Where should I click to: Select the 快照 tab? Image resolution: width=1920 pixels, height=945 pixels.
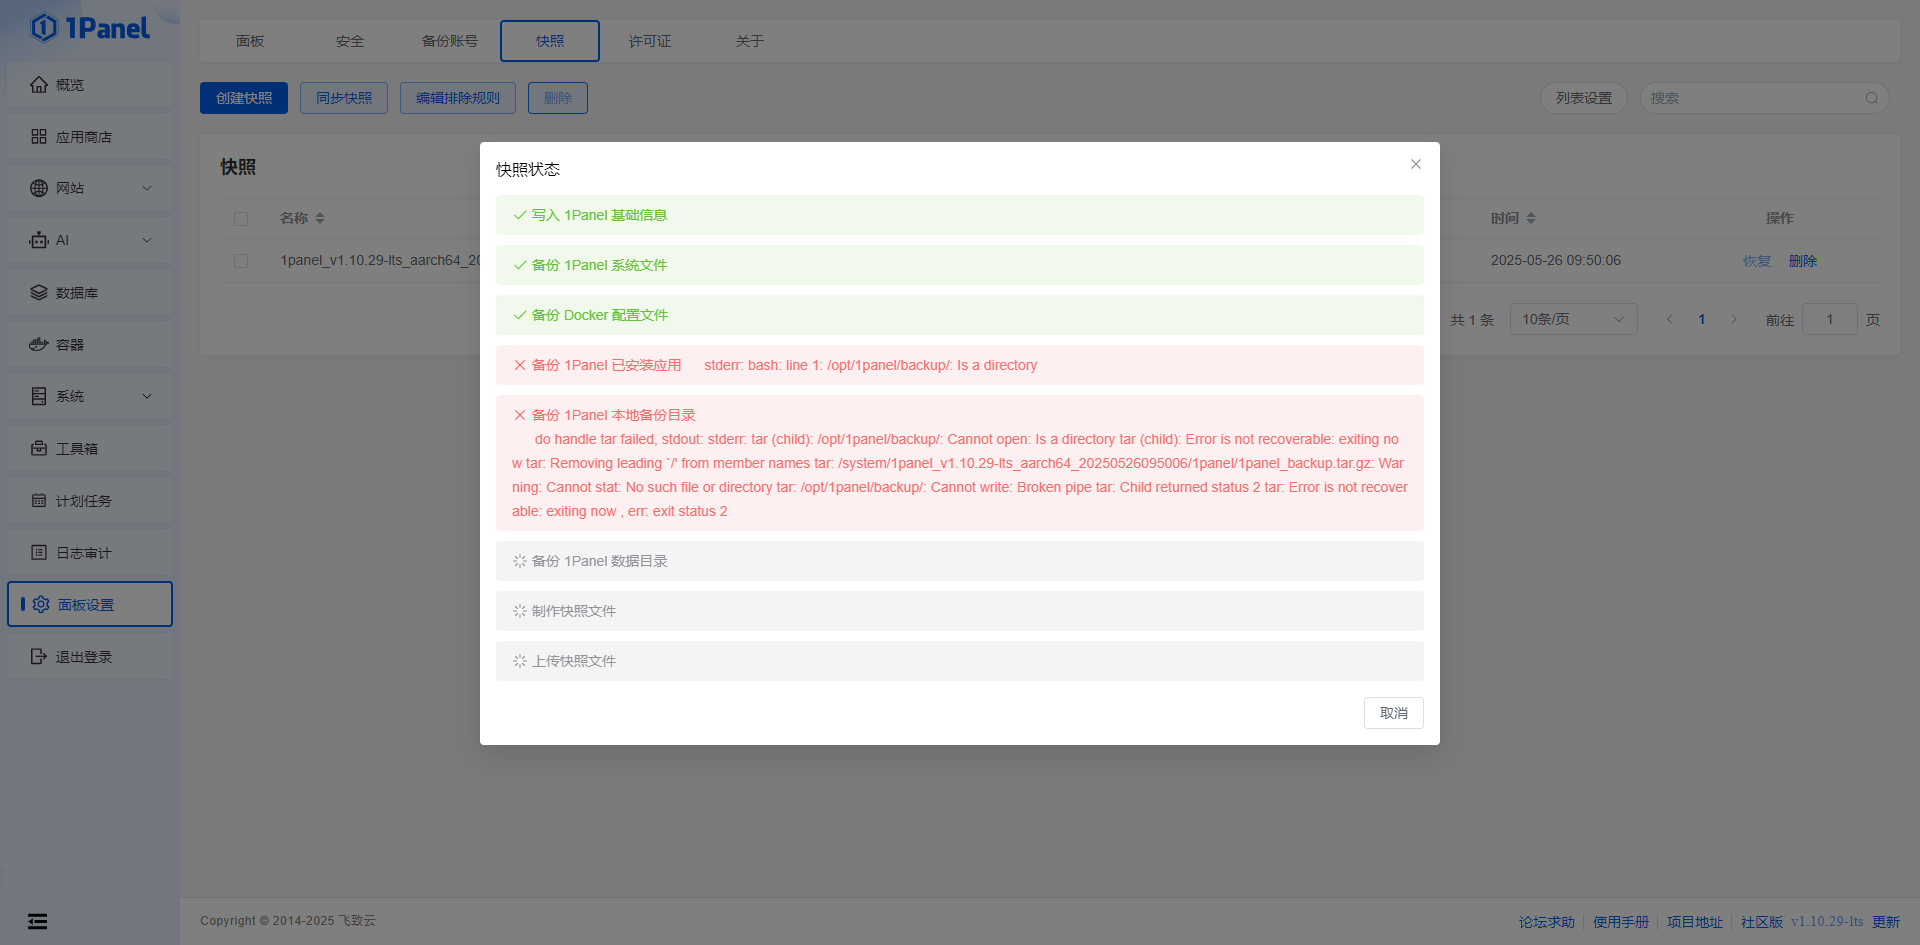coord(550,41)
